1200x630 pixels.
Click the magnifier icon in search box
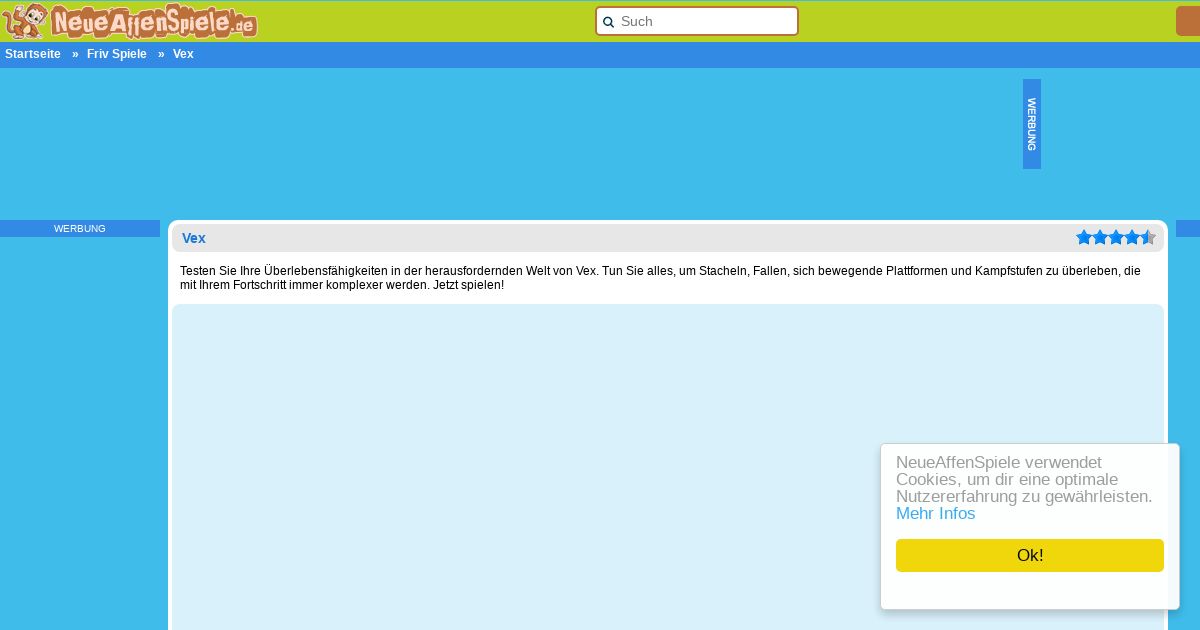(x=608, y=22)
